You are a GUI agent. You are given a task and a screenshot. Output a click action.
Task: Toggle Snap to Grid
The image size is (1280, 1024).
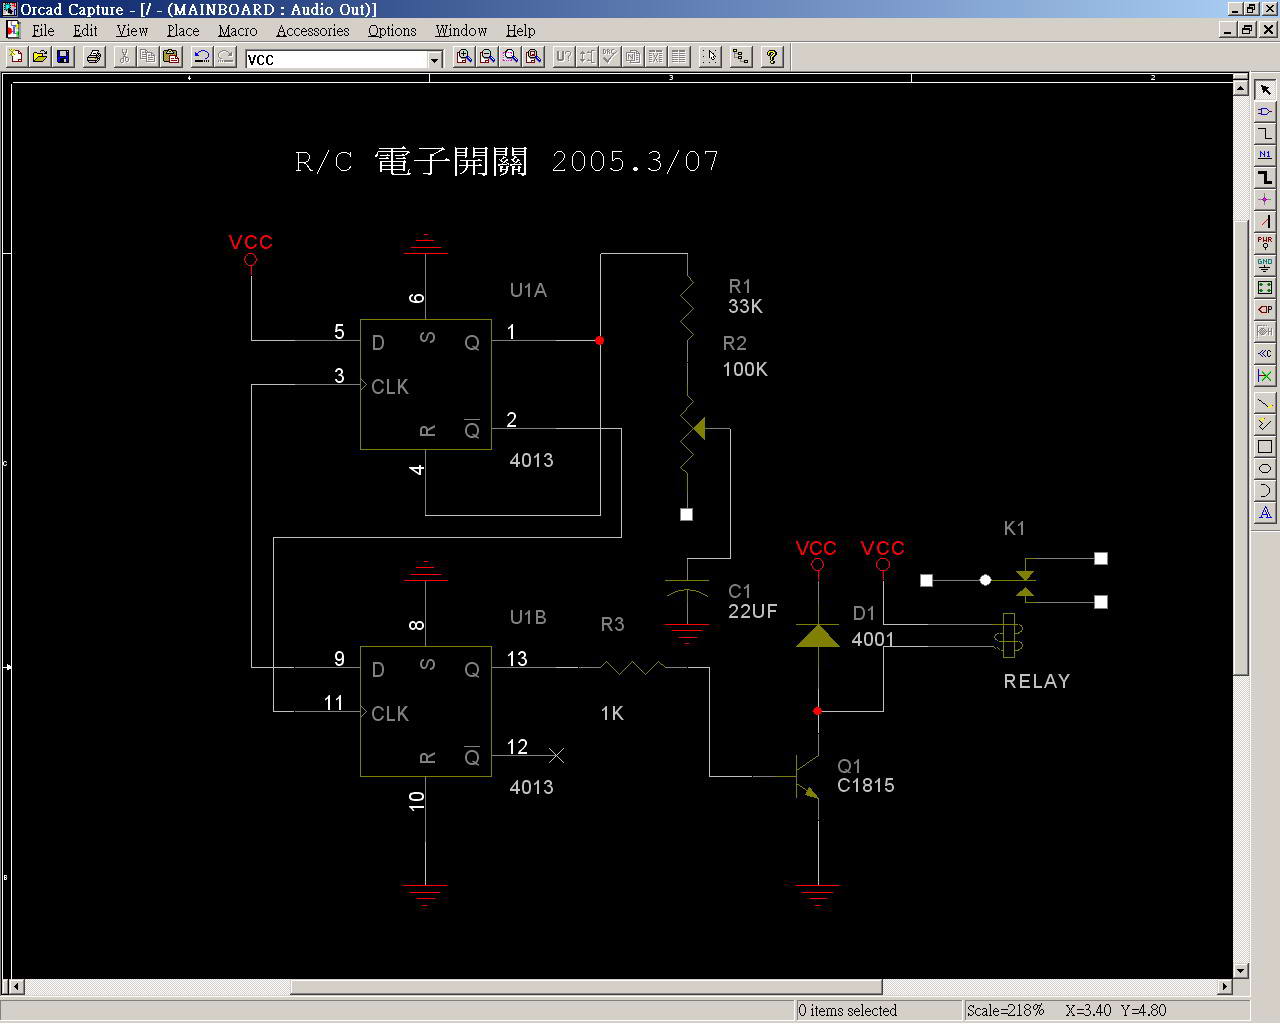(x=710, y=57)
